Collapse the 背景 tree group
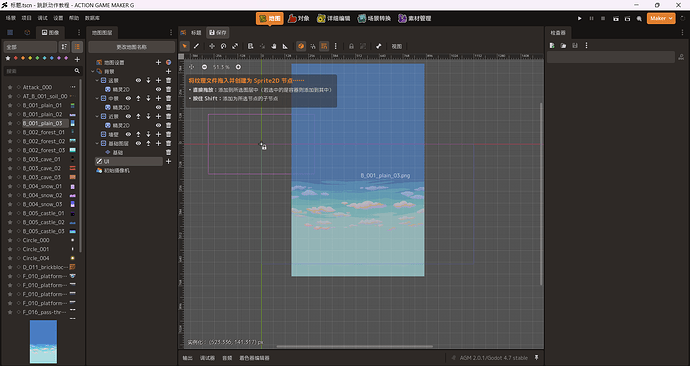Image resolution: width=690 pixels, height=366 pixels. (x=92, y=71)
